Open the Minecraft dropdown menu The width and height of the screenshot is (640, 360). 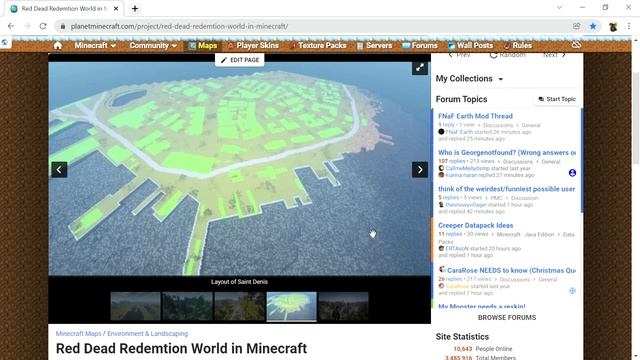[x=95, y=45]
